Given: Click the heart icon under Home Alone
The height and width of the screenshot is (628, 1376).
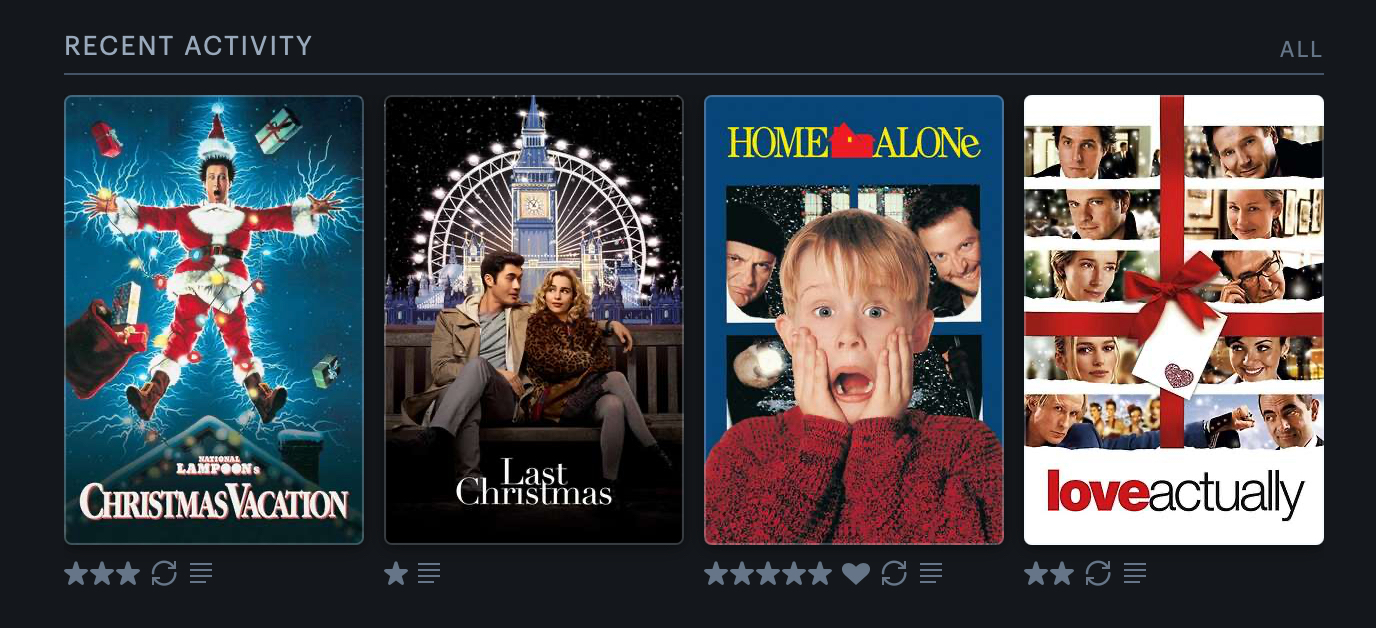Looking at the screenshot, I should [x=855, y=573].
